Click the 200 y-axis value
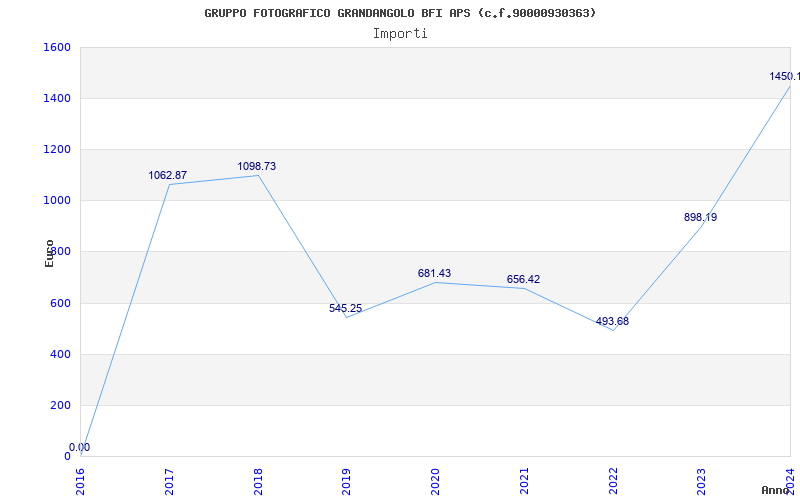This screenshot has width=800, height=500. pyautogui.click(x=60, y=405)
